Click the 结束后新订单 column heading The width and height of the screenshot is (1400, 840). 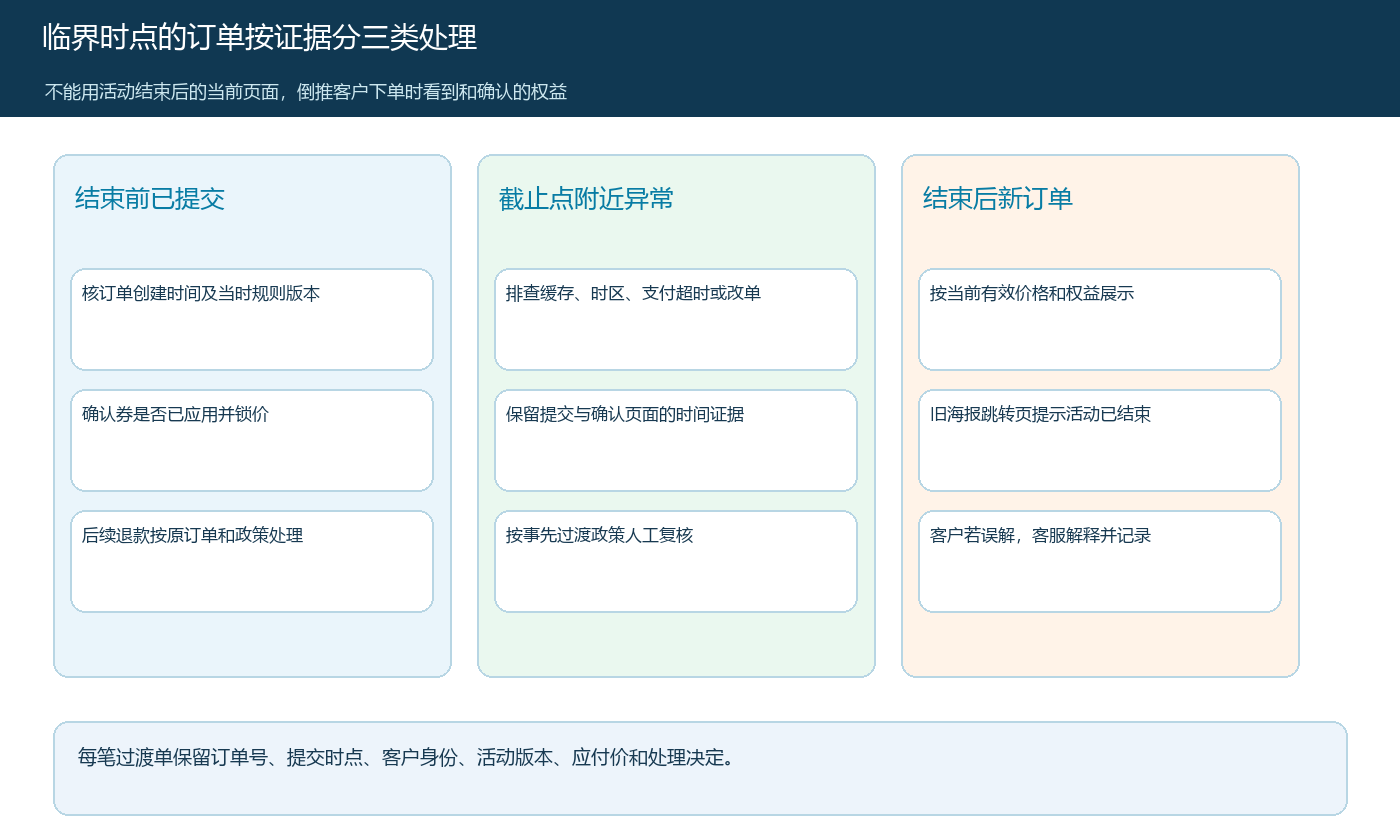tap(998, 198)
